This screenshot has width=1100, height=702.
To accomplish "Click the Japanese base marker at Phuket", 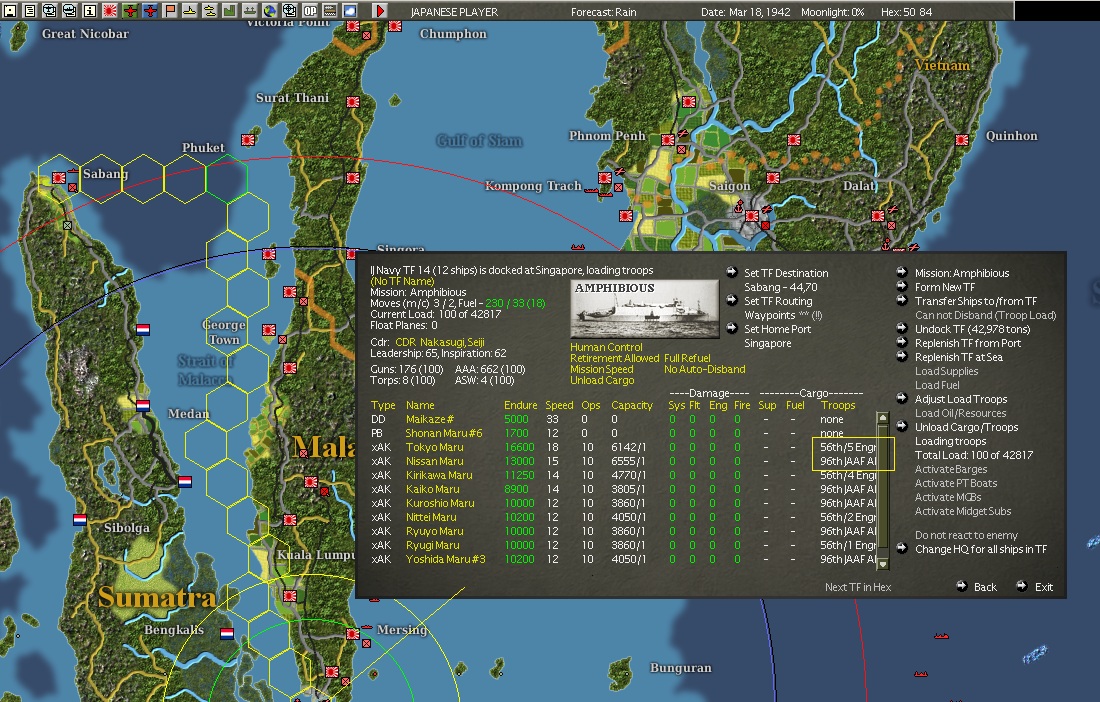I will click(x=248, y=140).
